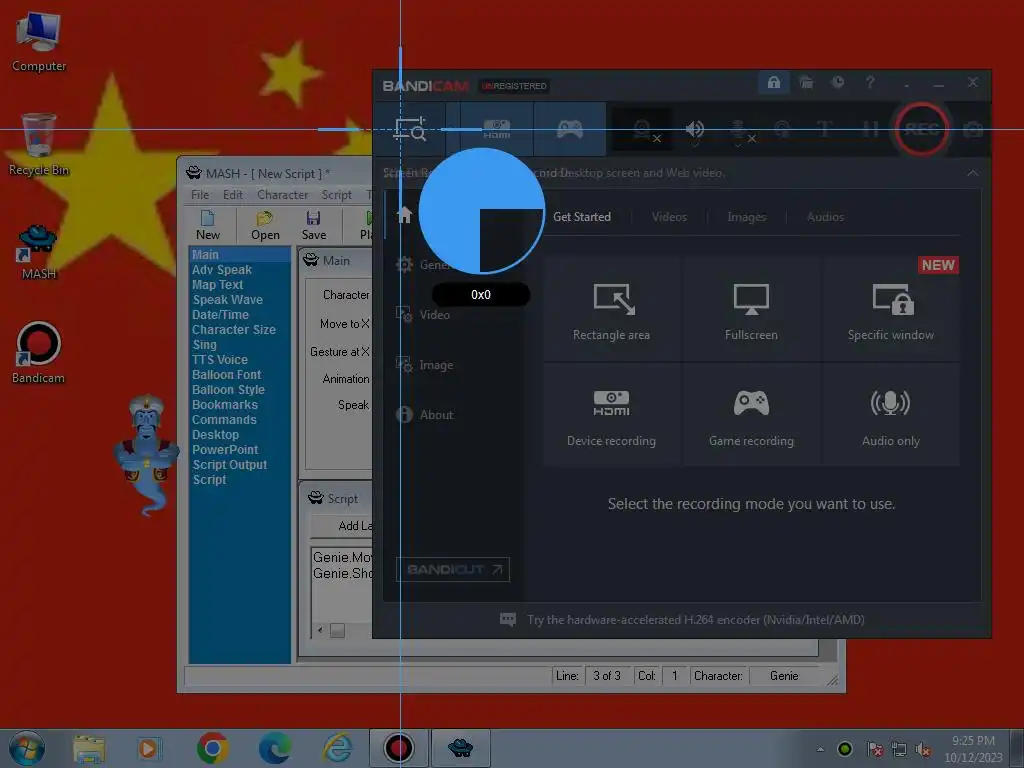The image size is (1024, 768).
Task: Open the Video settings sidebar item
Action: 424,315
